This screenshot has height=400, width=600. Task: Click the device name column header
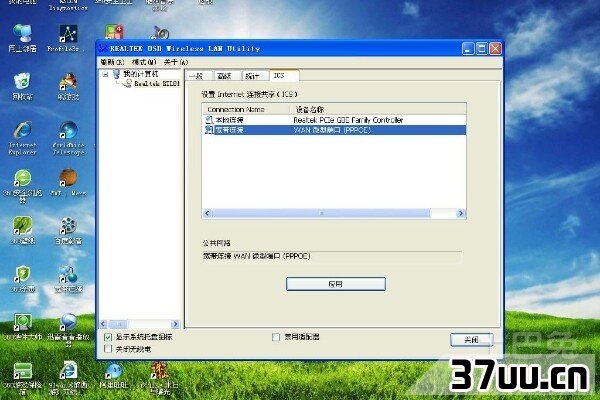pos(378,109)
